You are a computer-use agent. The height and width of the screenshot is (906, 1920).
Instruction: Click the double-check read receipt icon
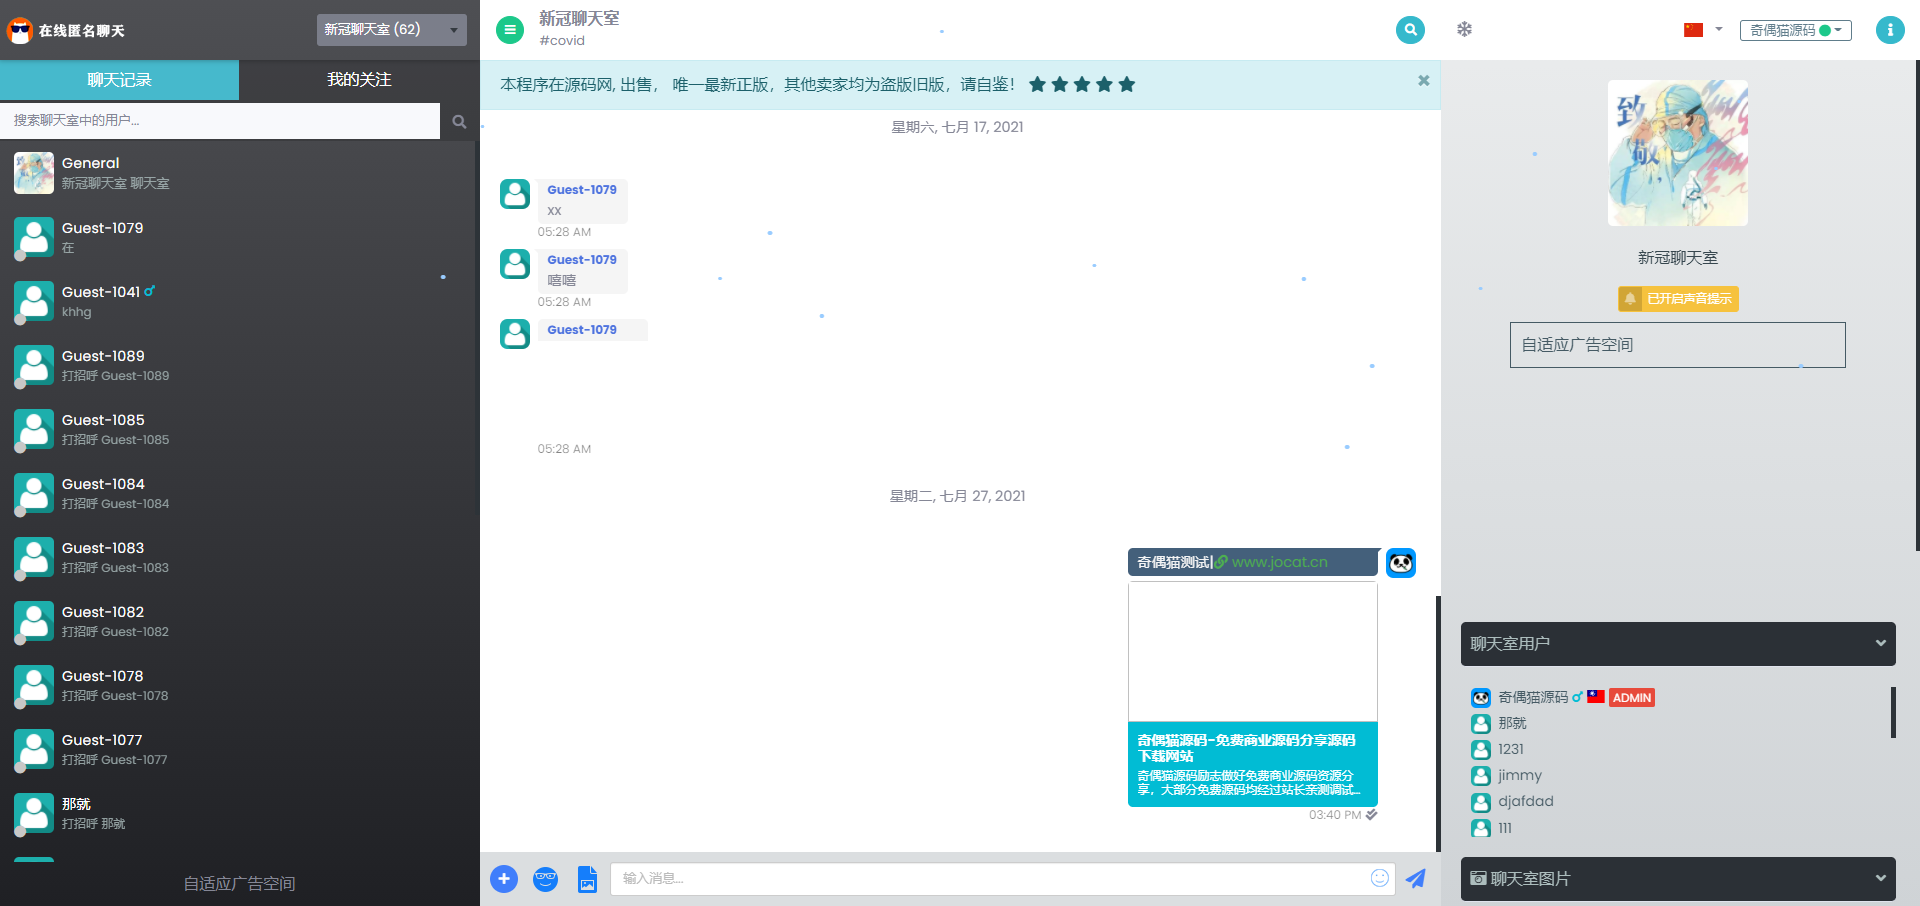tap(1371, 815)
